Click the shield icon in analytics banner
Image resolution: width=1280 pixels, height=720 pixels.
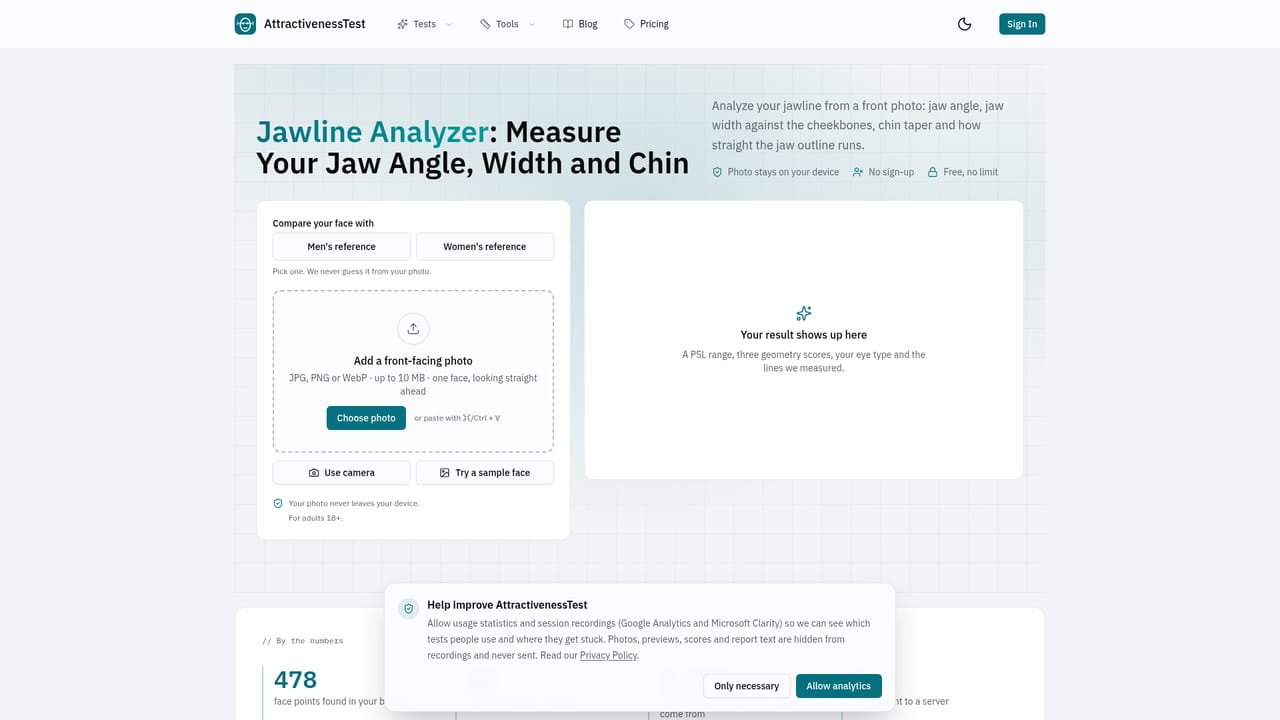tap(408, 609)
